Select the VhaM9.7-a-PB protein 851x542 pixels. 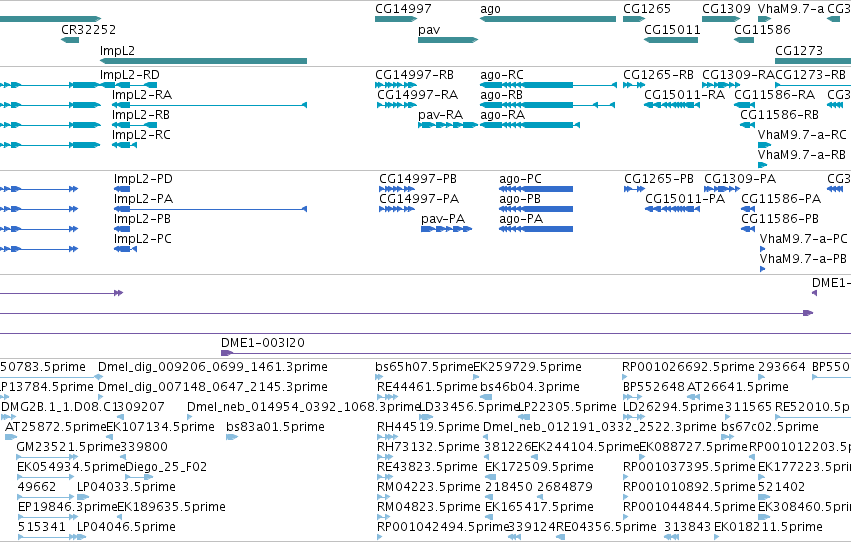(x=763, y=270)
